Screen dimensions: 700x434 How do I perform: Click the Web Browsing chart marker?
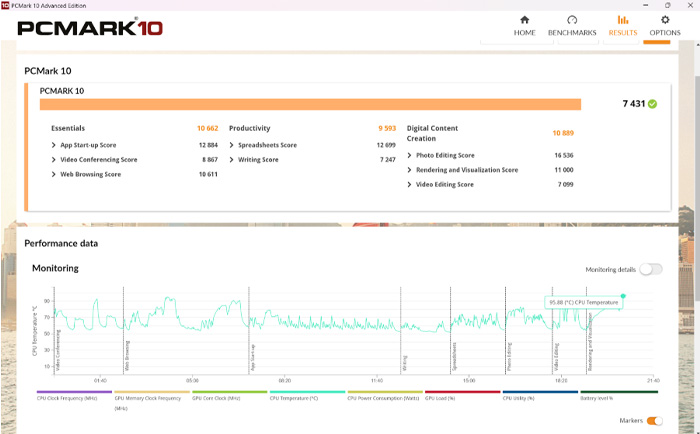pos(128,356)
